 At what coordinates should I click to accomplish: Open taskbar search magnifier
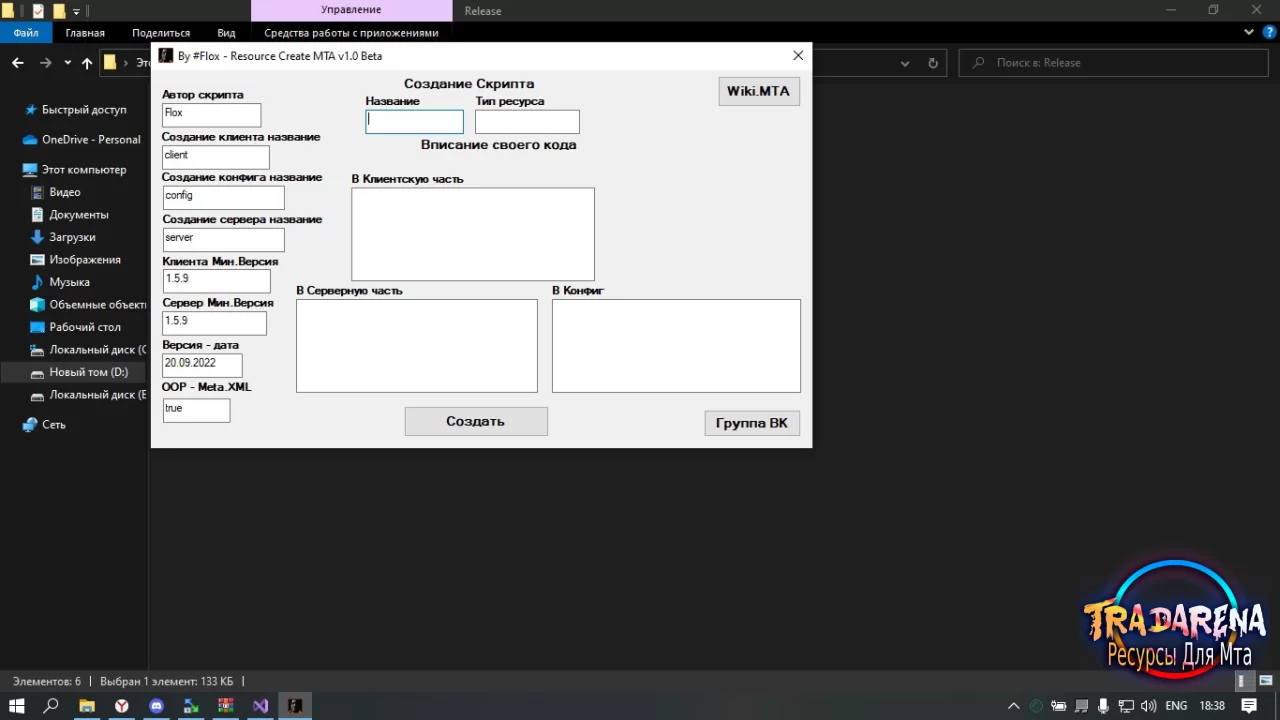pos(51,705)
